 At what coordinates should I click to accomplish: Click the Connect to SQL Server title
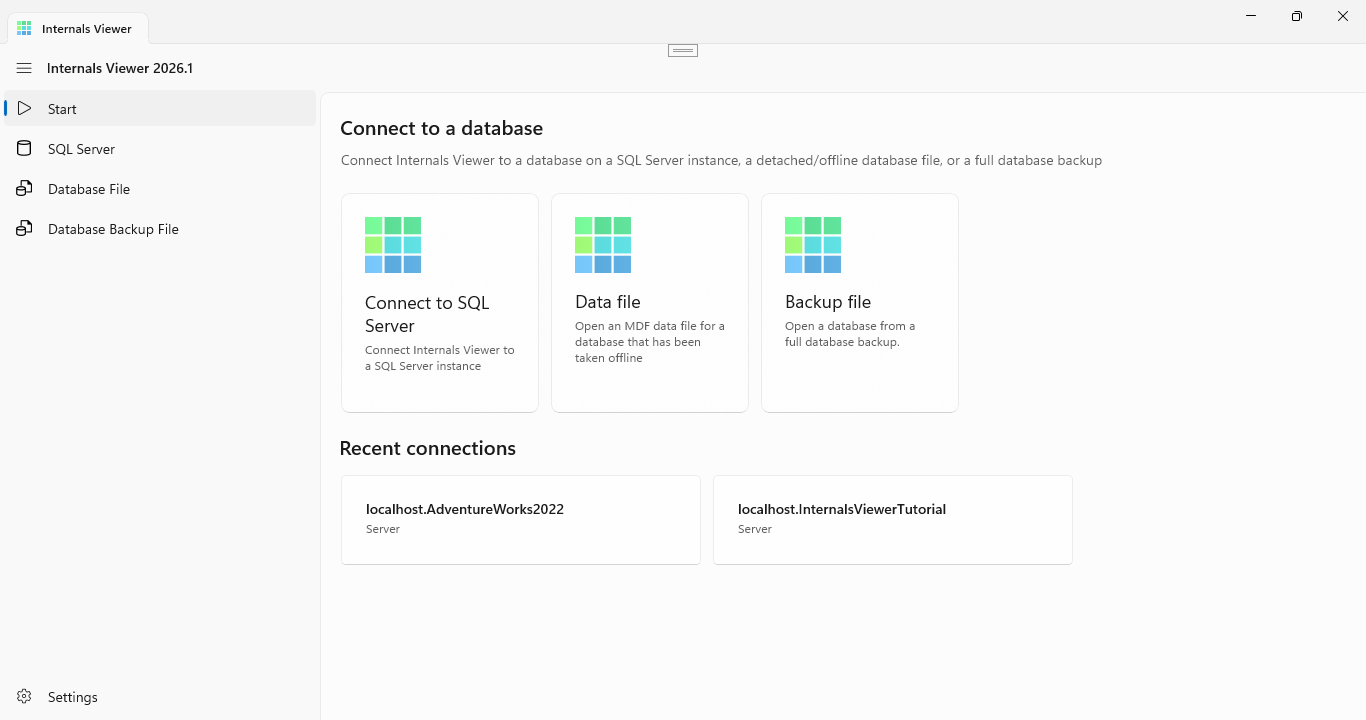(427, 314)
